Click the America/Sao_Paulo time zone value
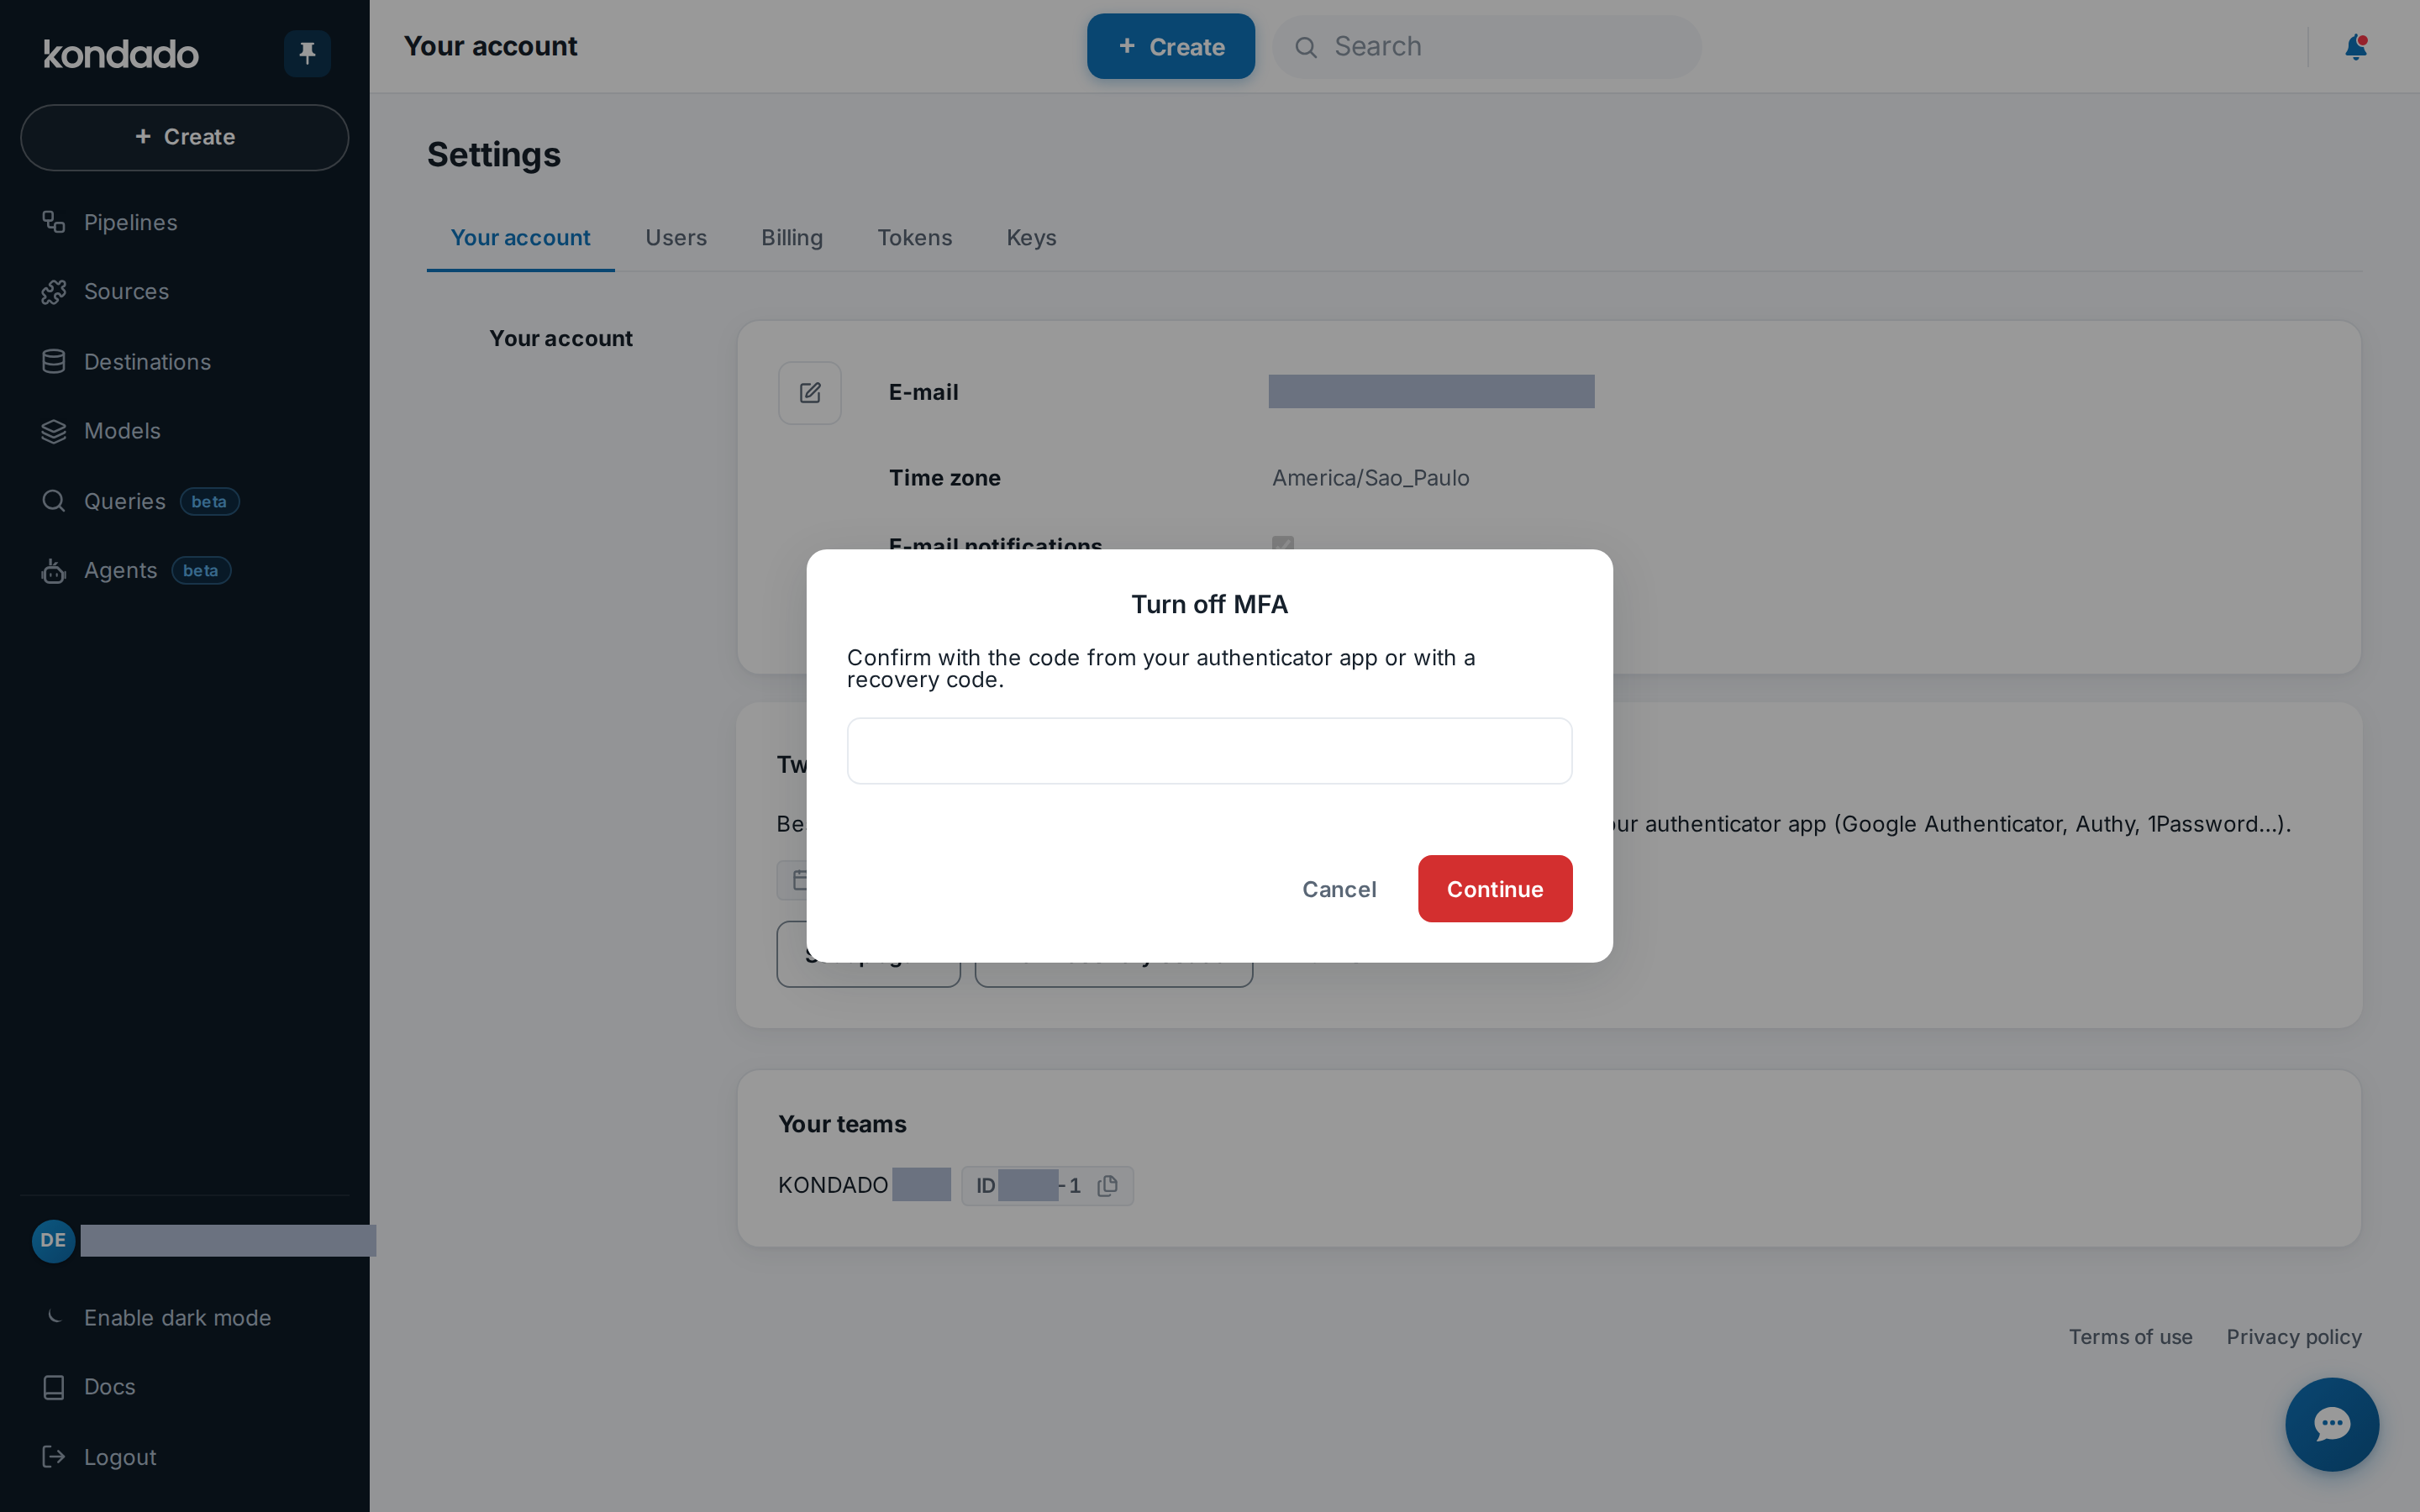2420x1512 pixels. [1370, 478]
